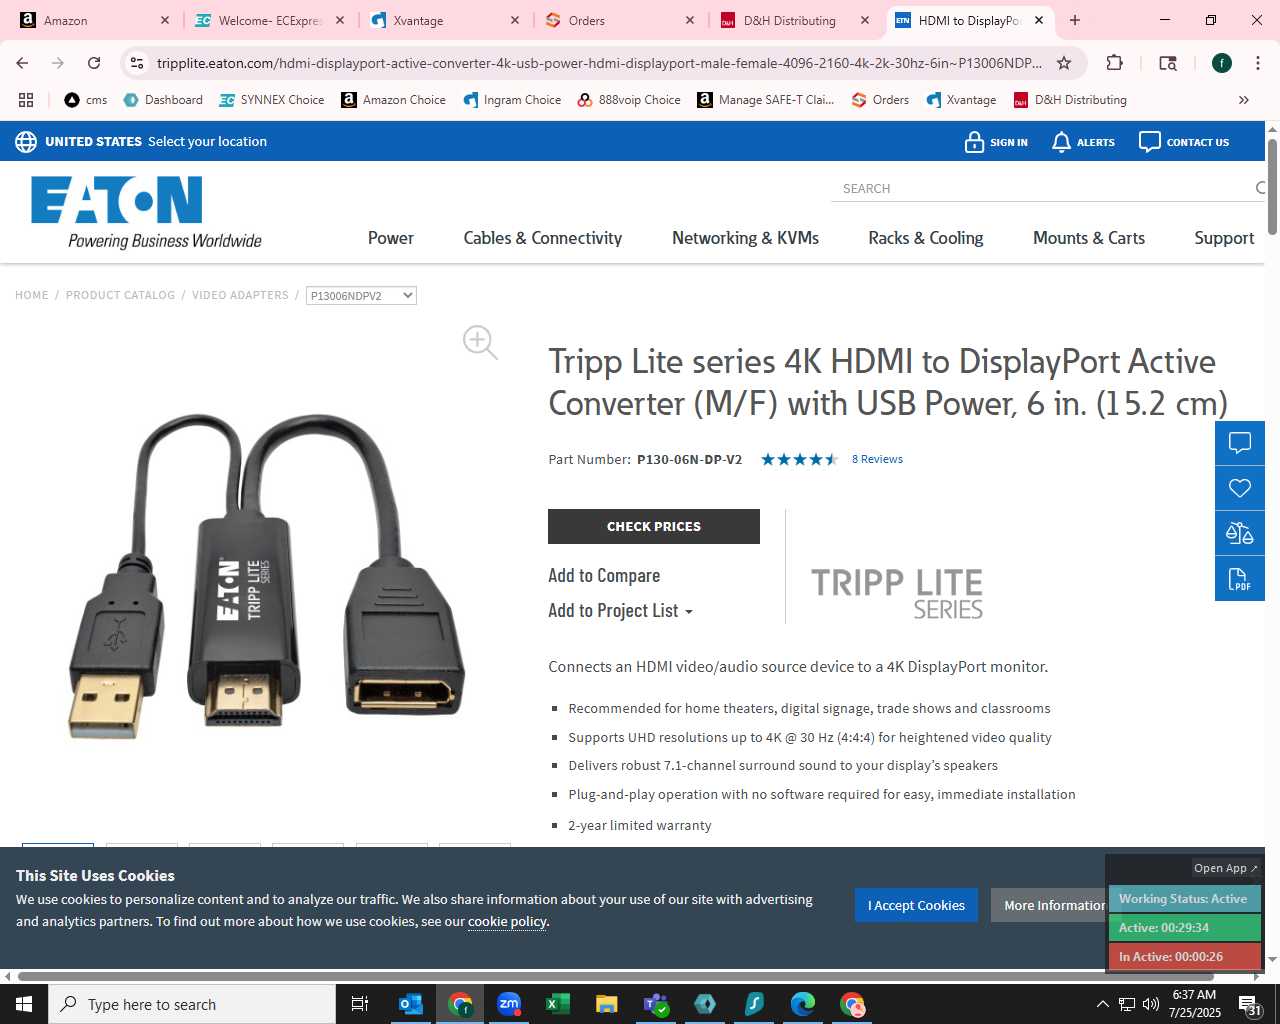Click the Windows Start button

(24, 1004)
